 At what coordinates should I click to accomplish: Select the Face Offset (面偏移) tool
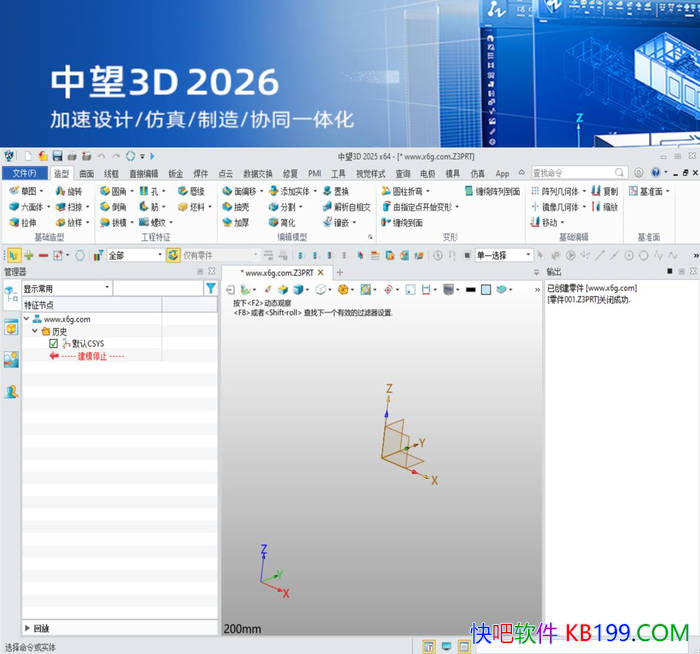(x=240, y=191)
